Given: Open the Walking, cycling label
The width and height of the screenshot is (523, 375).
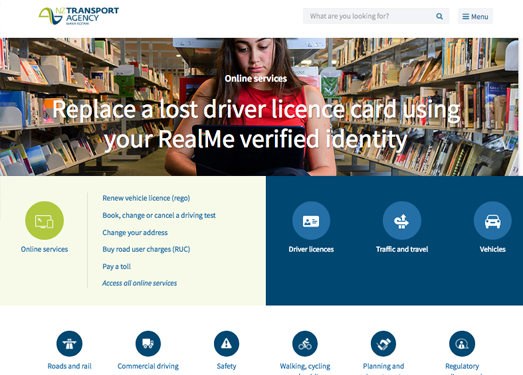Looking at the screenshot, I should click(x=305, y=366).
